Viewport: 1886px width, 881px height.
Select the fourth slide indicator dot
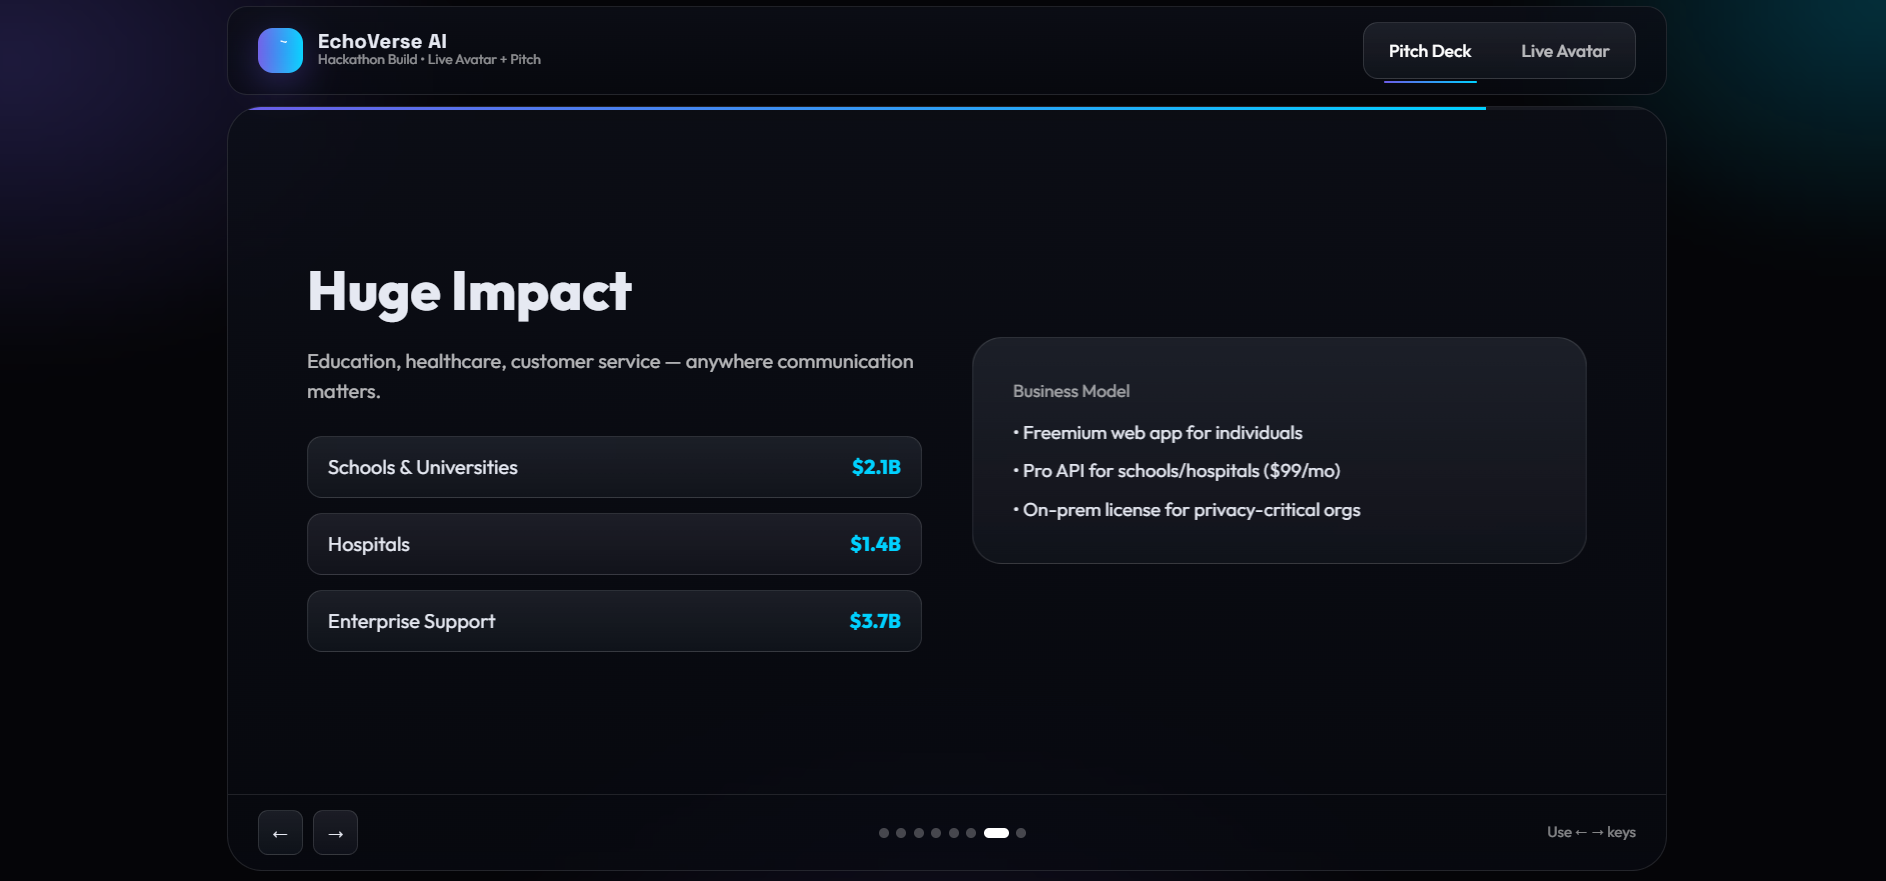(936, 832)
